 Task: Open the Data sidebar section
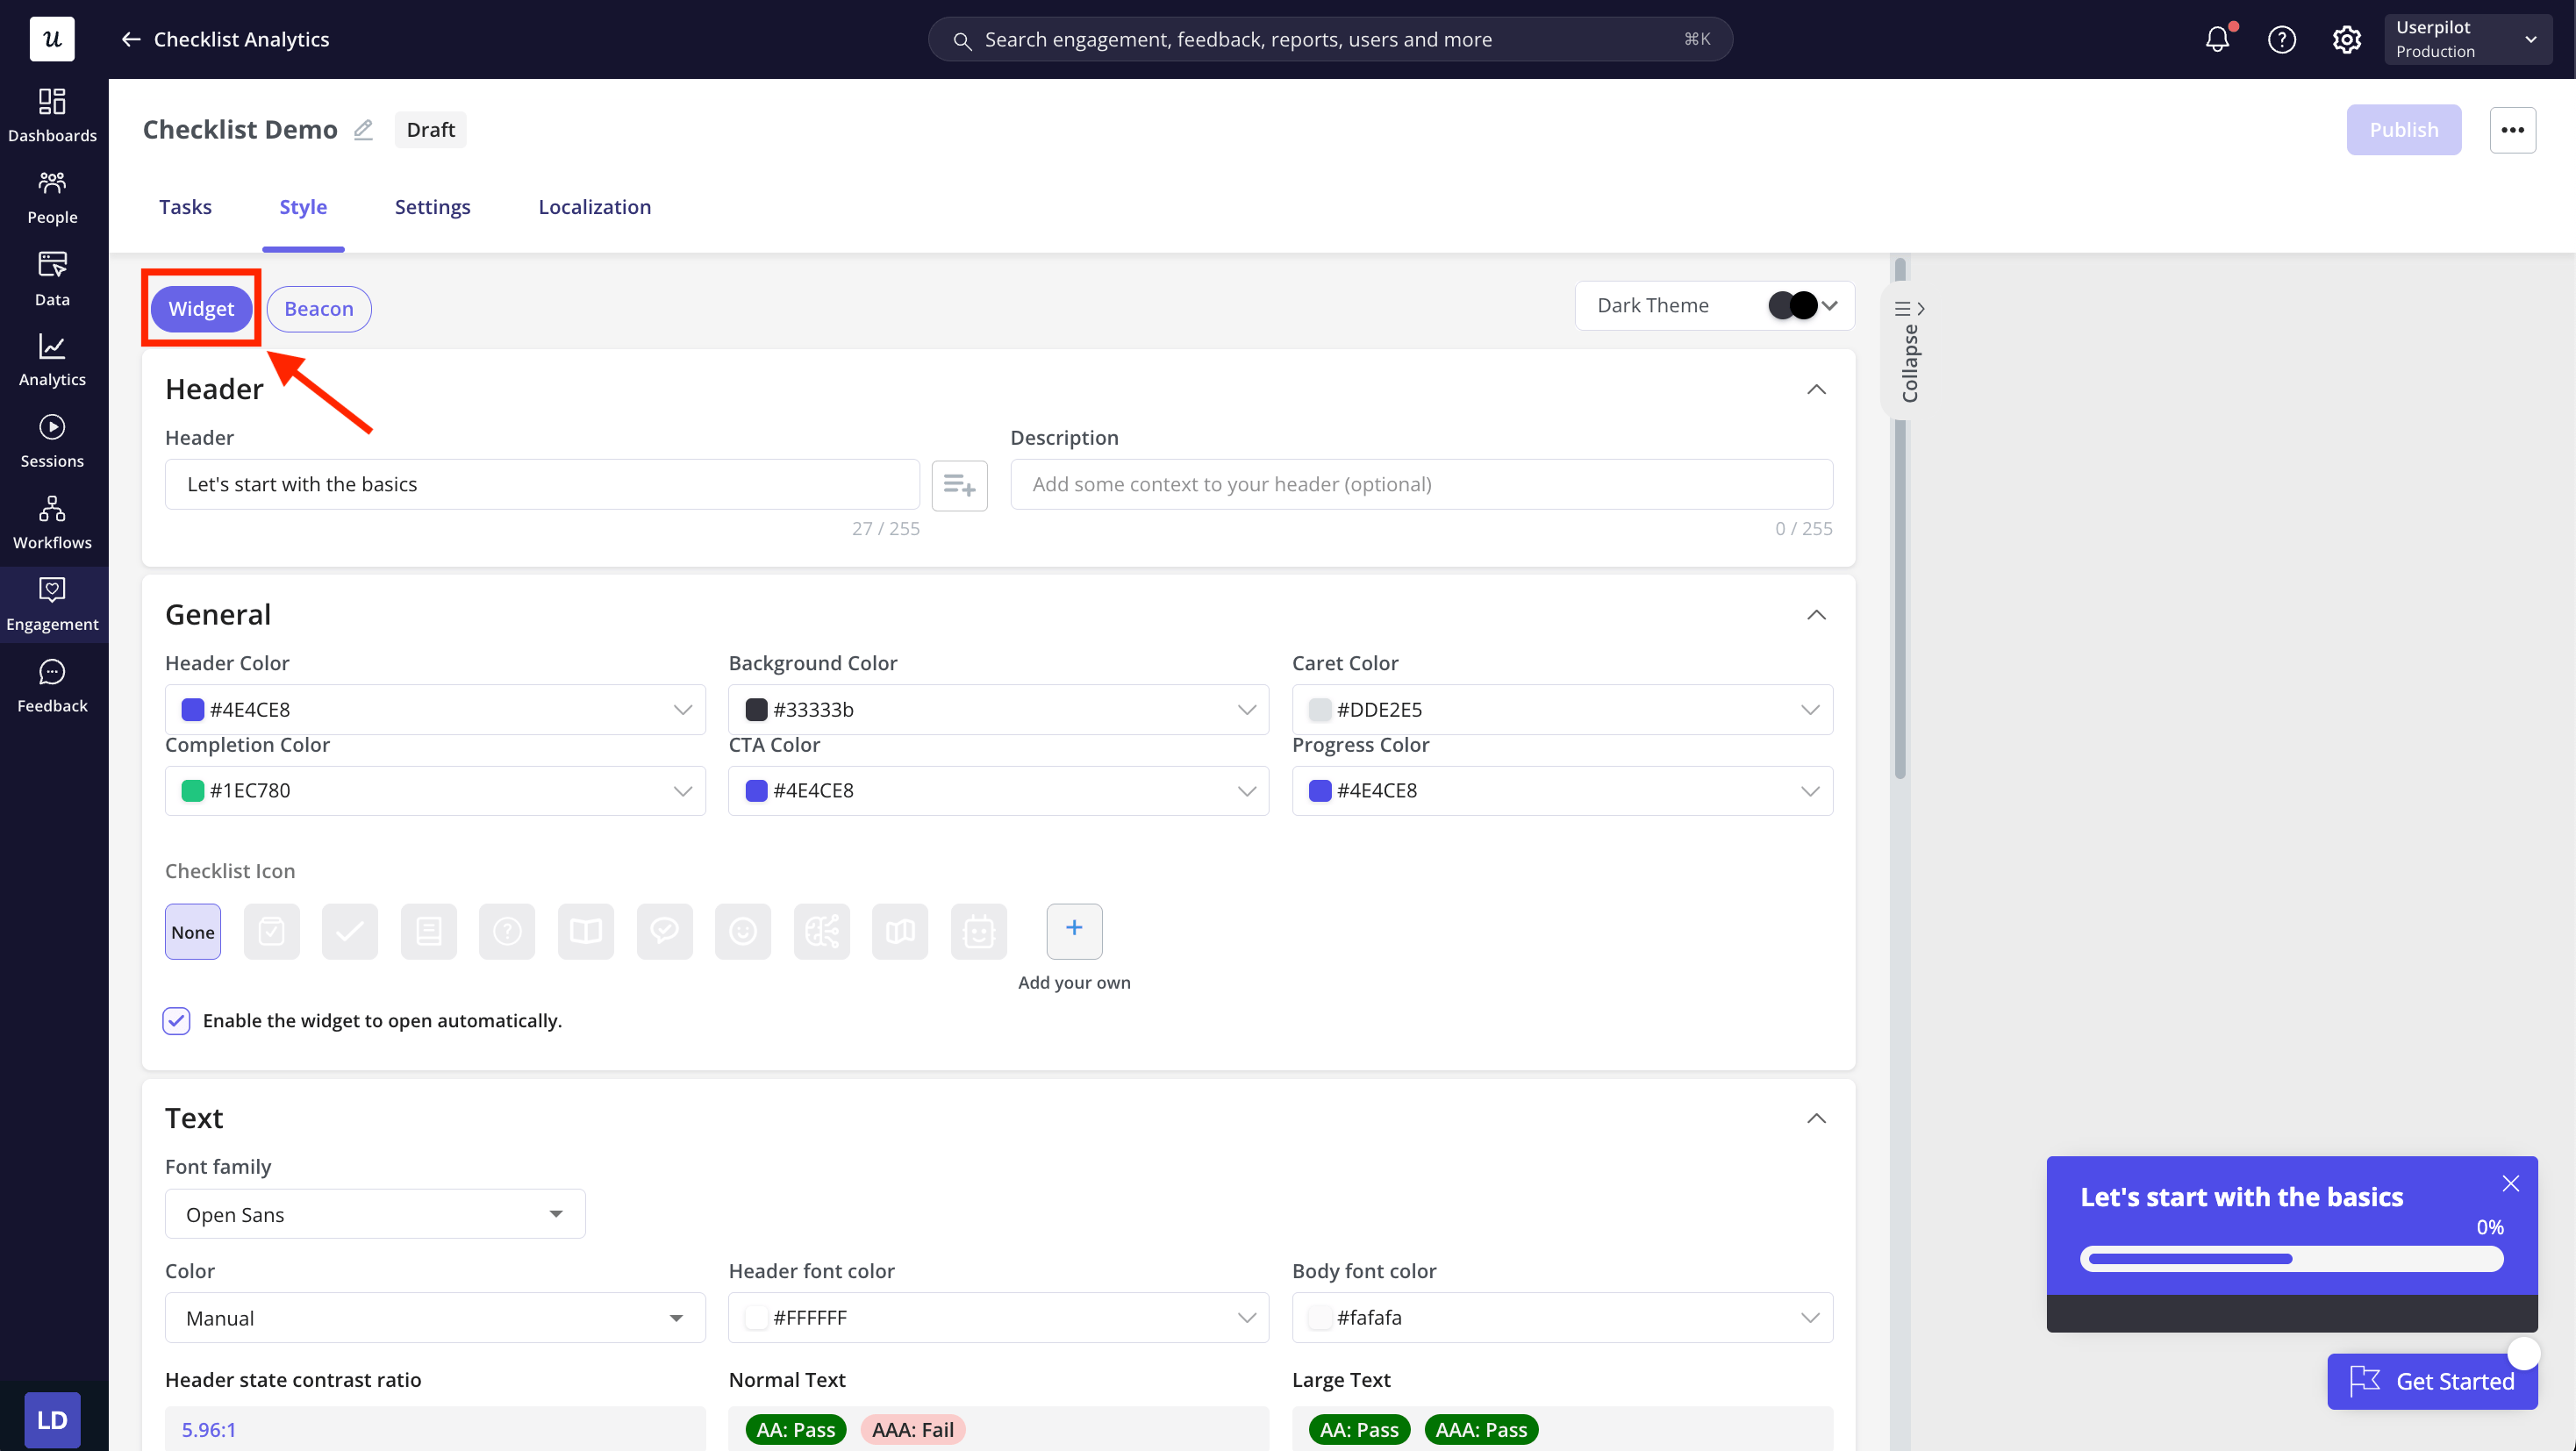52,279
